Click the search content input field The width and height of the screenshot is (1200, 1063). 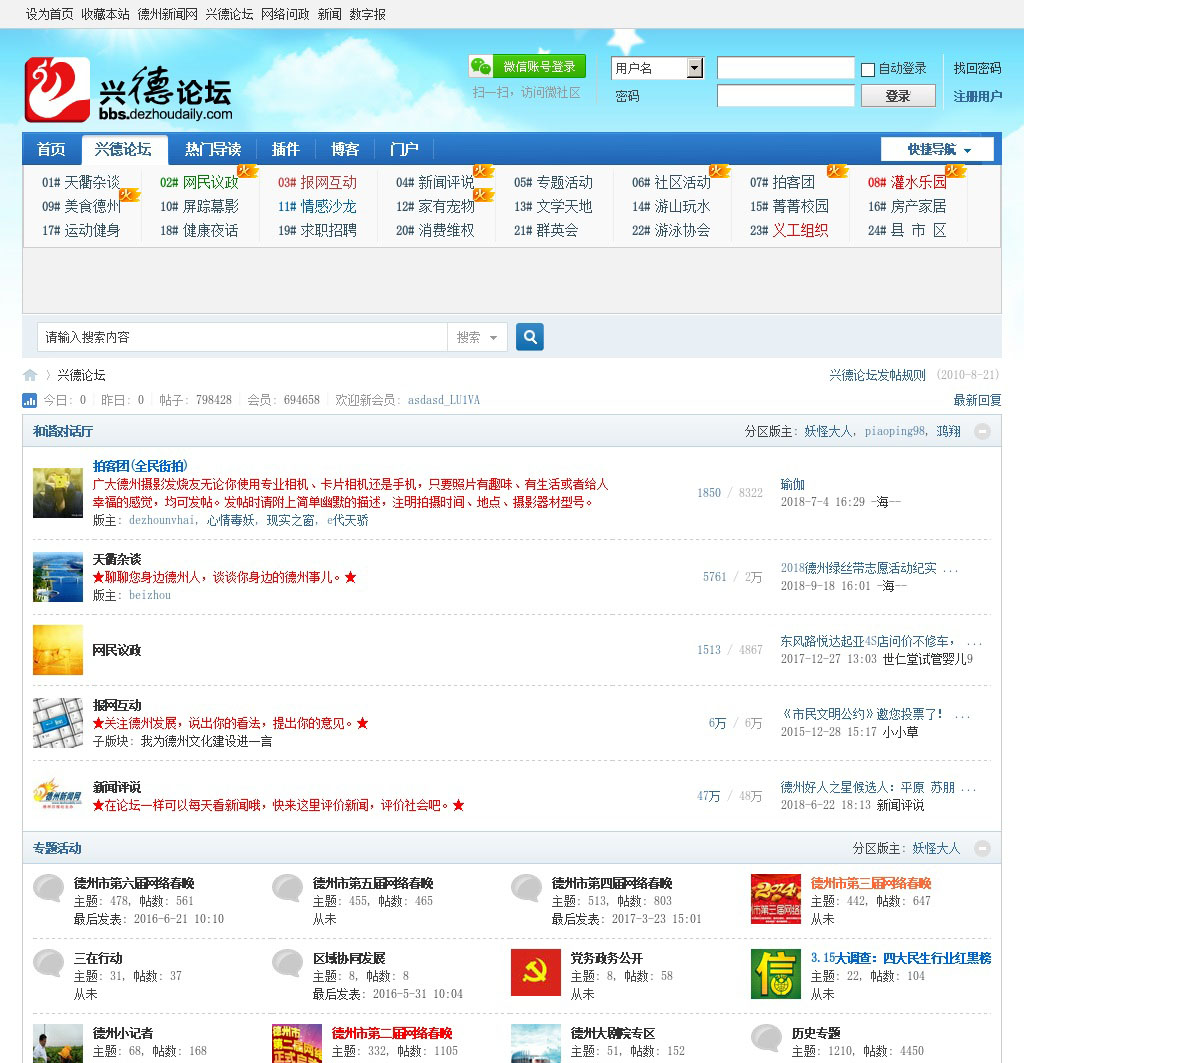coord(242,338)
